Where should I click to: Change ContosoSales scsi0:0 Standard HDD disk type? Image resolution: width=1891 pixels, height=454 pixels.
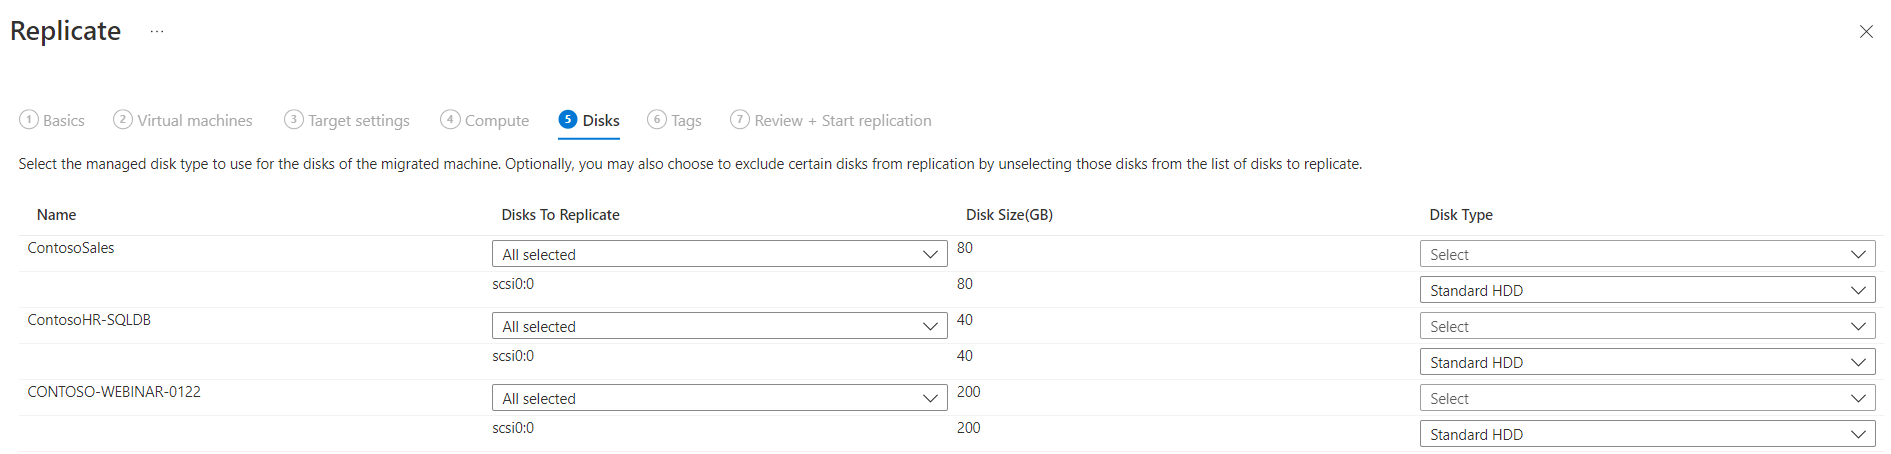pyautogui.click(x=1647, y=290)
